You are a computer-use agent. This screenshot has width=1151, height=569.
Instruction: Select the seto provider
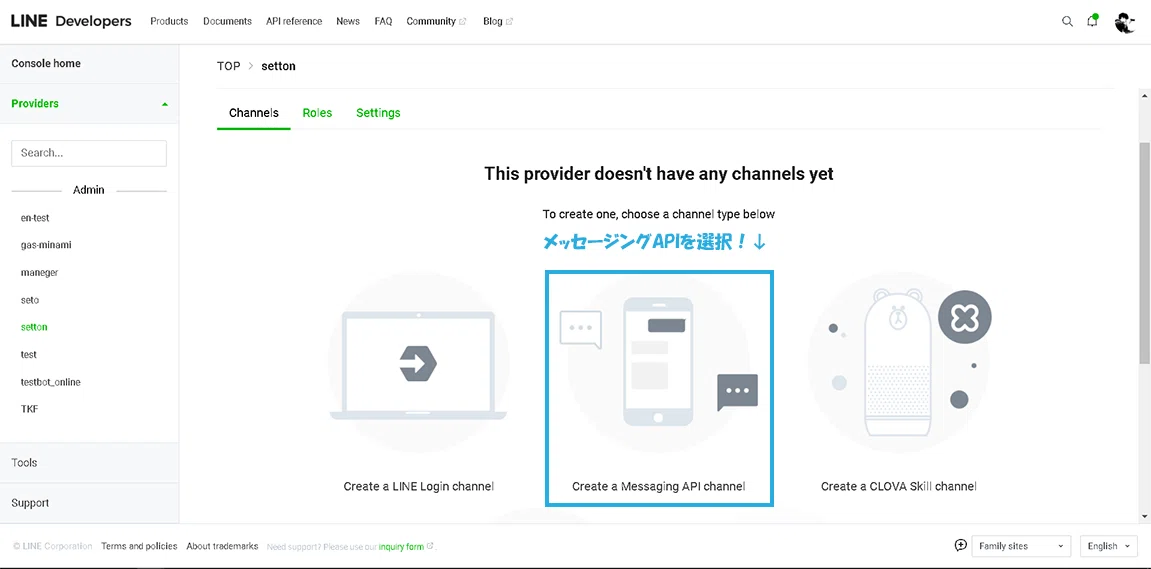coord(30,300)
